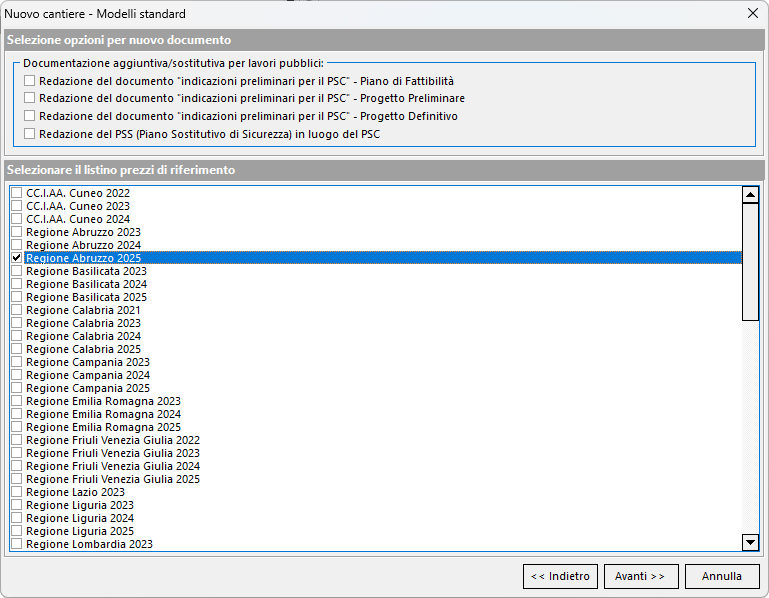Screen dimensions: 769x598
Task: Check the Regione Liguria 2025 price list
Action: coord(16,531)
